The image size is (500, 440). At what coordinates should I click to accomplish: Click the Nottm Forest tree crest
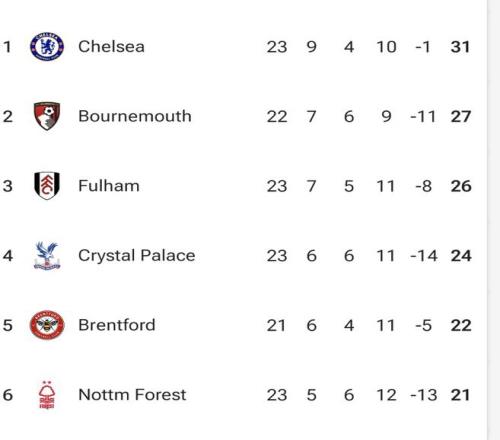tap(47, 395)
